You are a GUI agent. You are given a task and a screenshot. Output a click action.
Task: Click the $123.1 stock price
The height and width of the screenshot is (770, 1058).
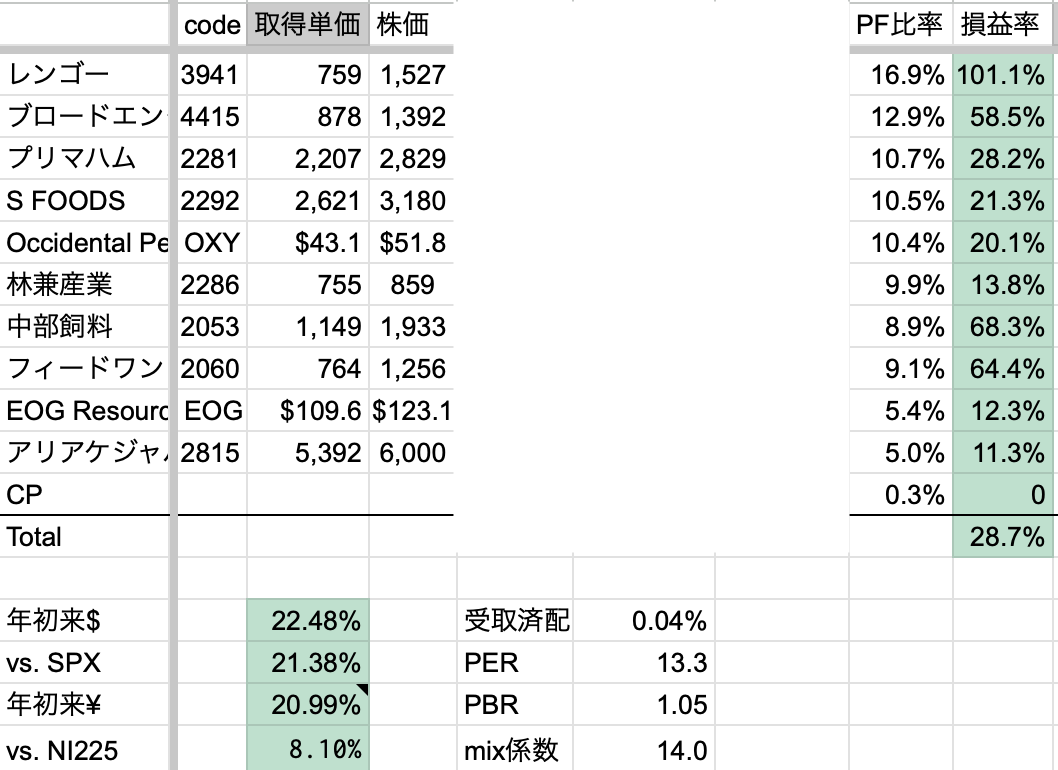pos(411,410)
